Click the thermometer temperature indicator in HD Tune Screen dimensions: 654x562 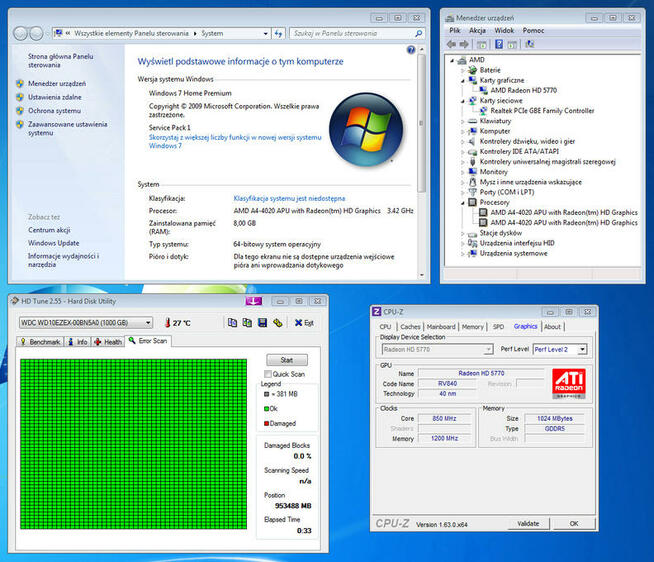pyautogui.click(x=168, y=323)
